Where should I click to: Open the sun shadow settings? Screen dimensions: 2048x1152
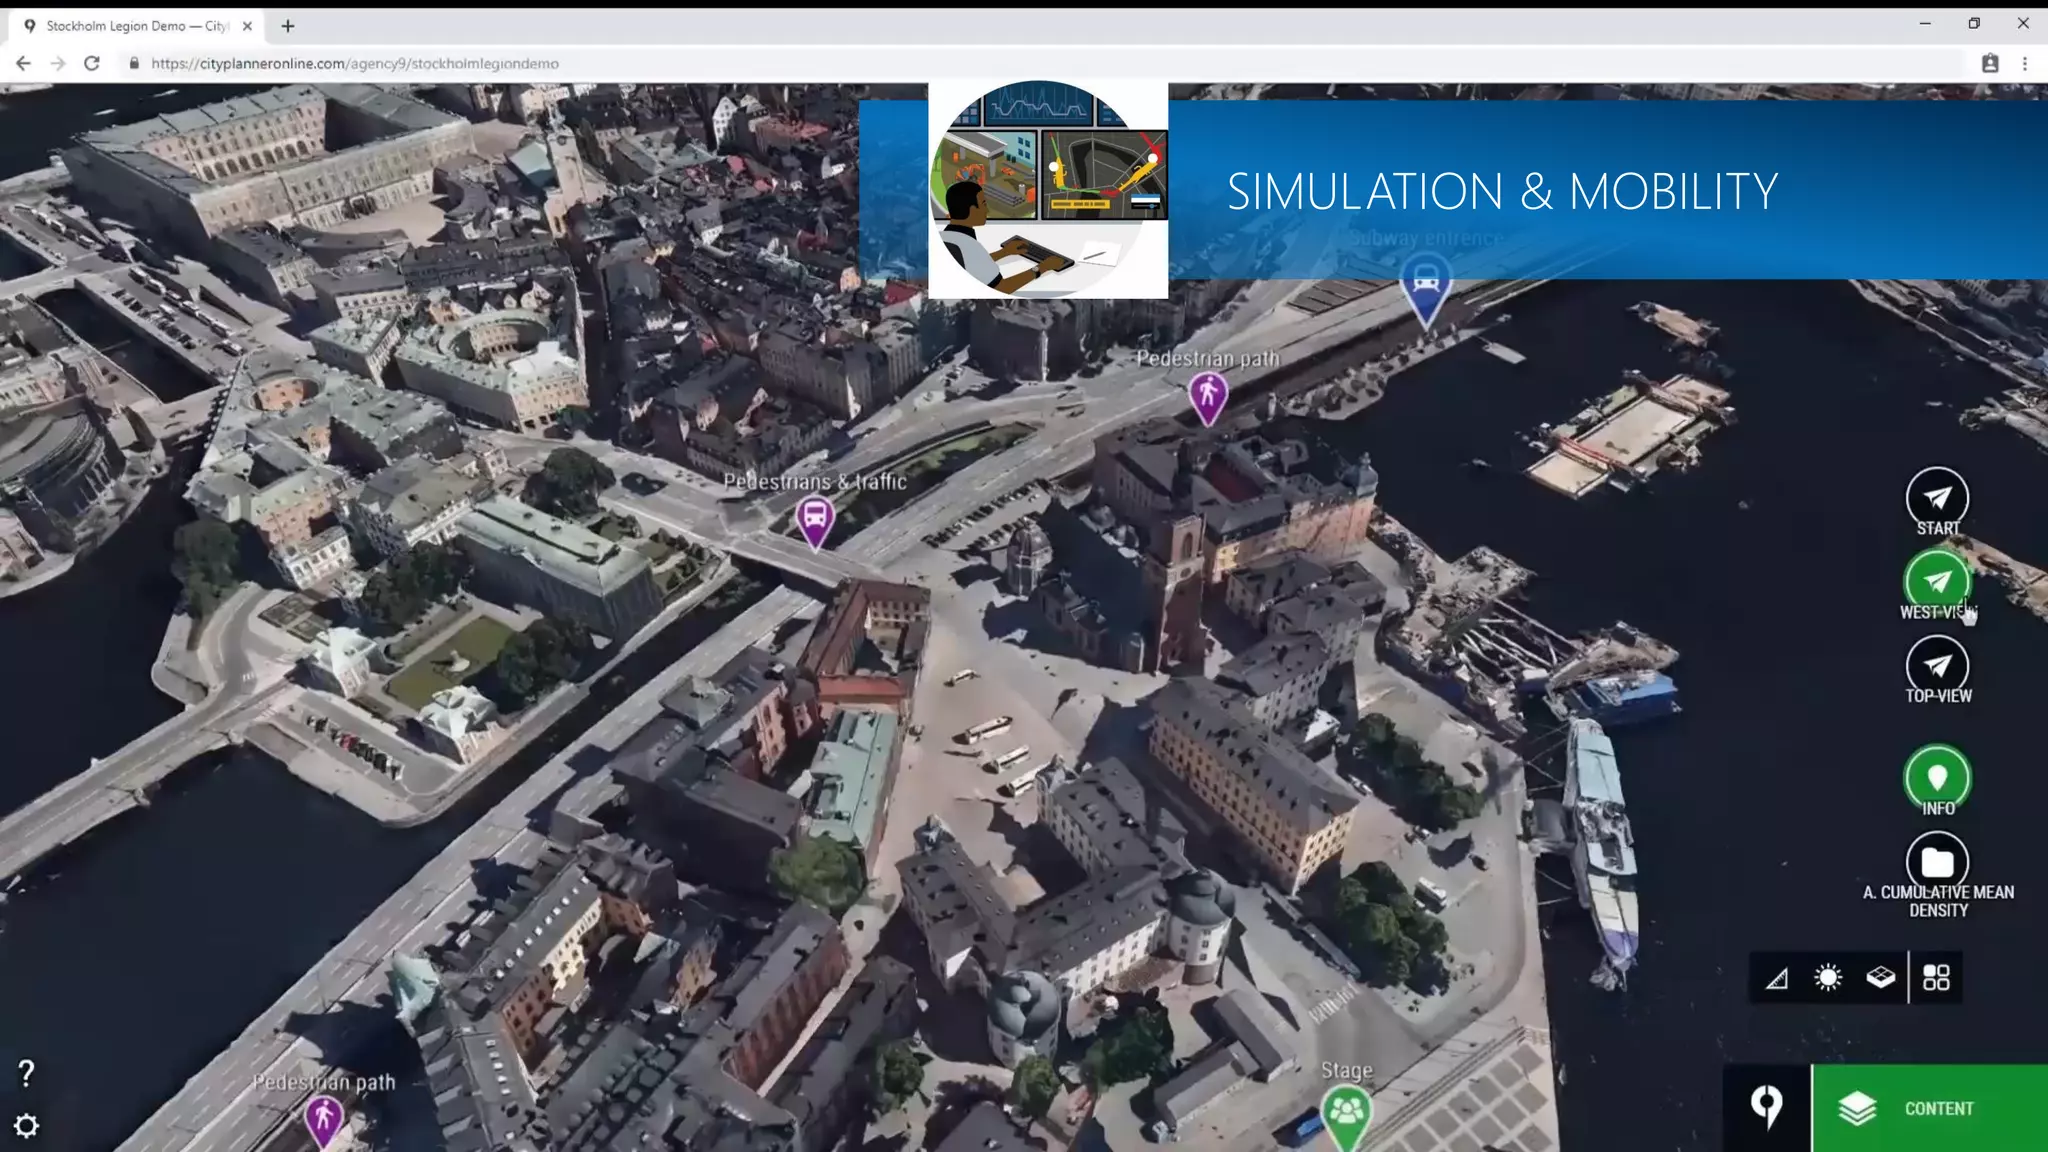pyautogui.click(x=1828, y=978)
